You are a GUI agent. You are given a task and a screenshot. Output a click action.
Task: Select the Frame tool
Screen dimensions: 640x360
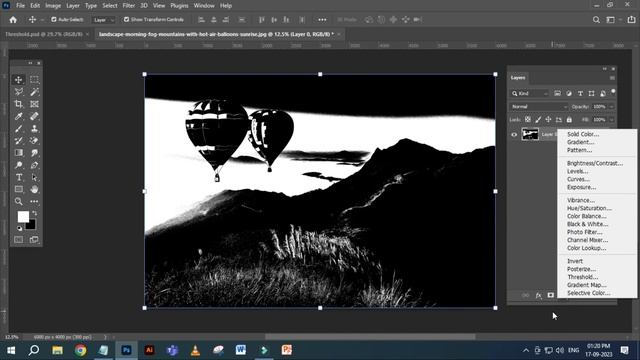pos(34,104)
